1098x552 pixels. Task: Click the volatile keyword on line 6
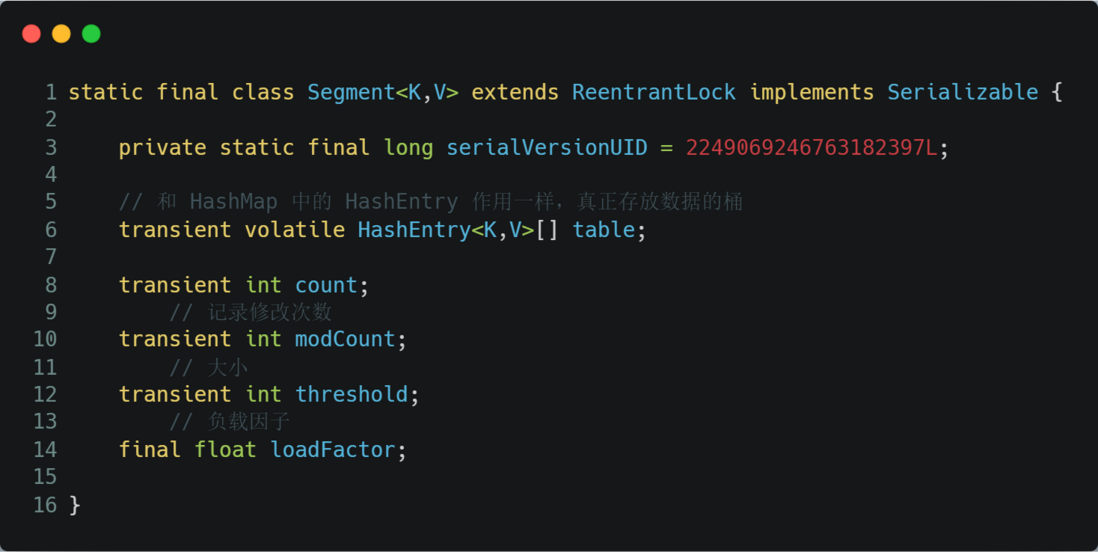[x=295, y=230]
